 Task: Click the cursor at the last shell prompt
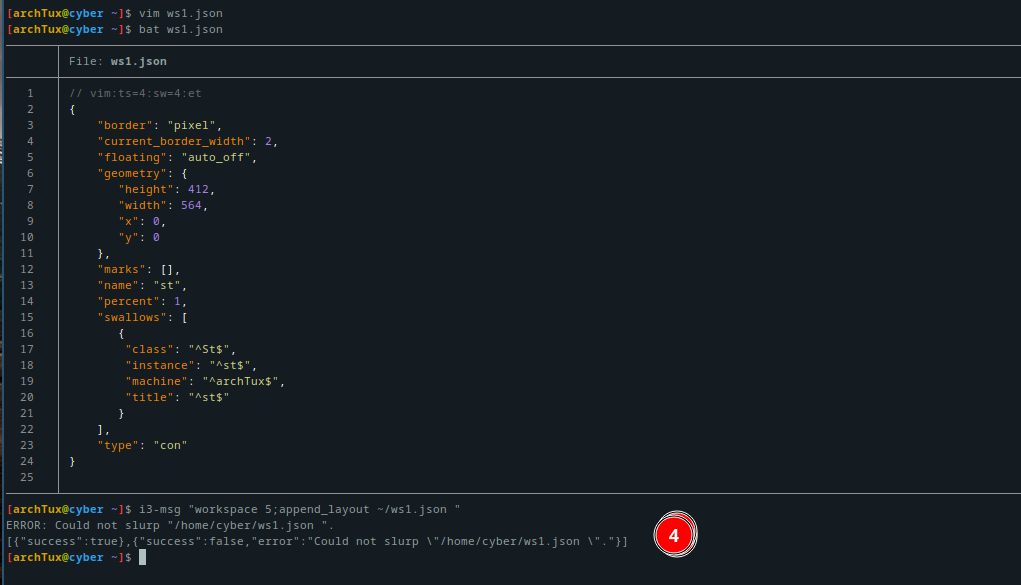[143, 558]
